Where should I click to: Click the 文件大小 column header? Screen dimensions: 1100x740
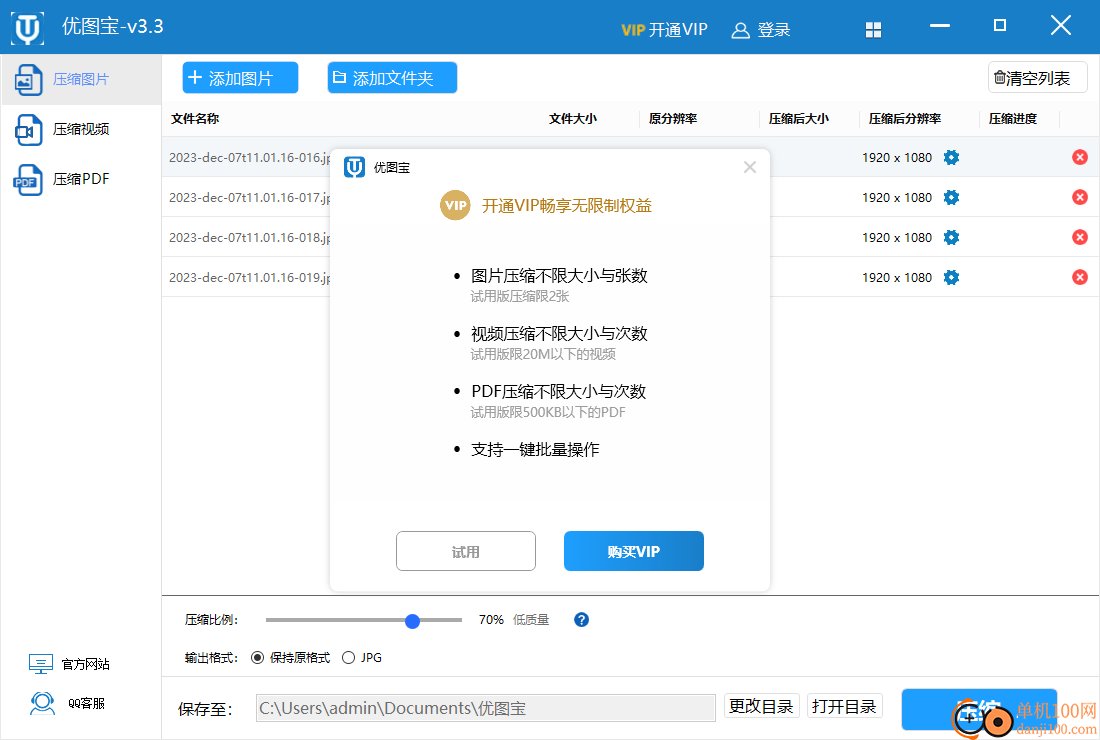[x=572, y=119]
